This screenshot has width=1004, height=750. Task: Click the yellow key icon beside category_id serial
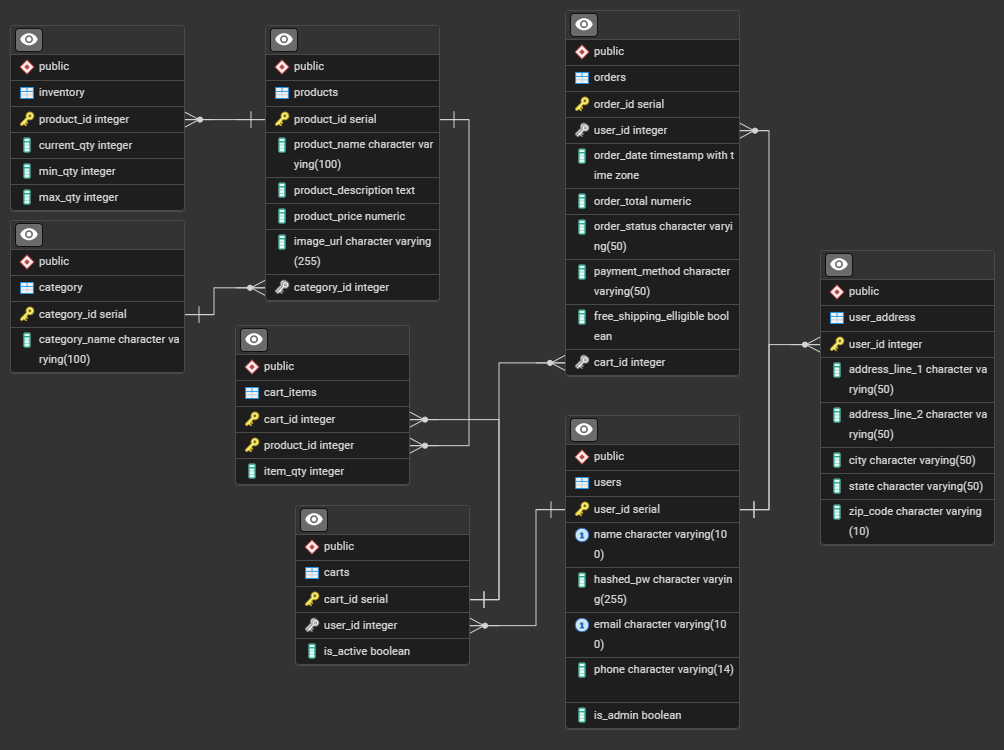click(x=27, y=314)
